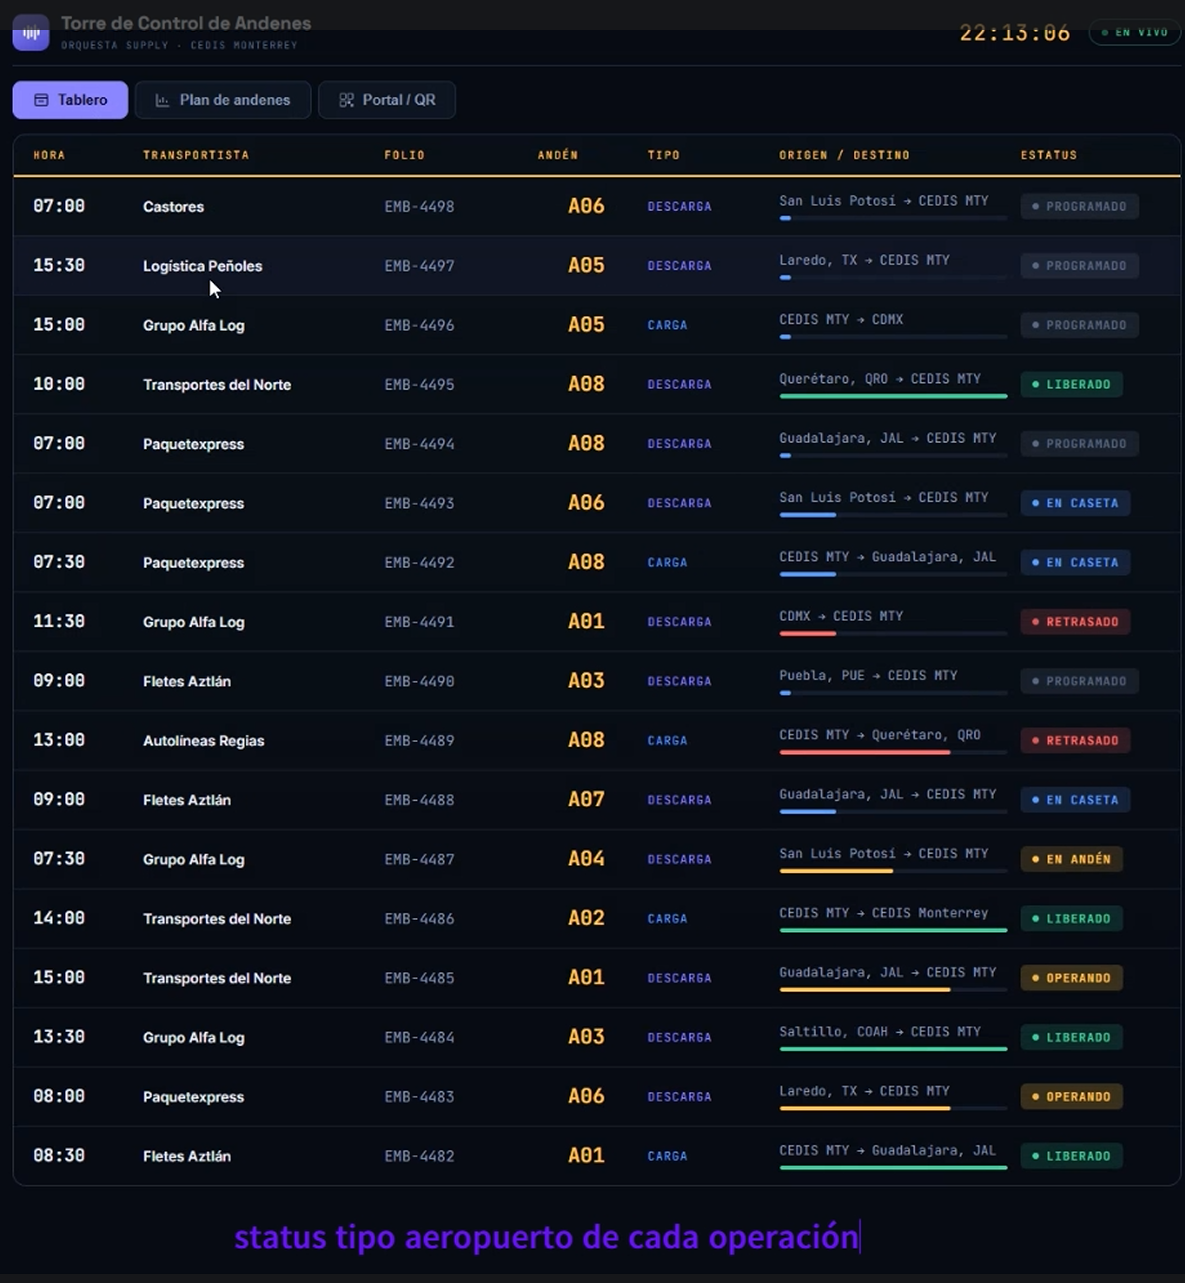This screenshot has width=1185, height=1283.
Task: Click the Saltillo, COAH → CEDIS MTY route
Action: pyautogui.click(x=880, y=1031)
